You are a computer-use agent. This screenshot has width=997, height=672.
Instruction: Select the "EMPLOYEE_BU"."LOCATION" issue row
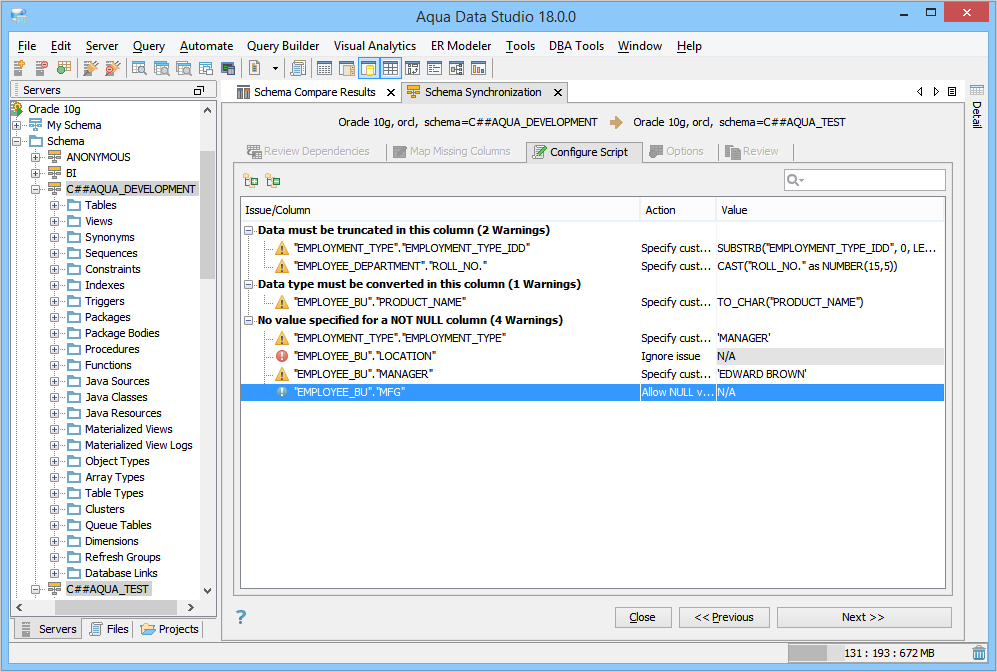(x=593, y=356)
